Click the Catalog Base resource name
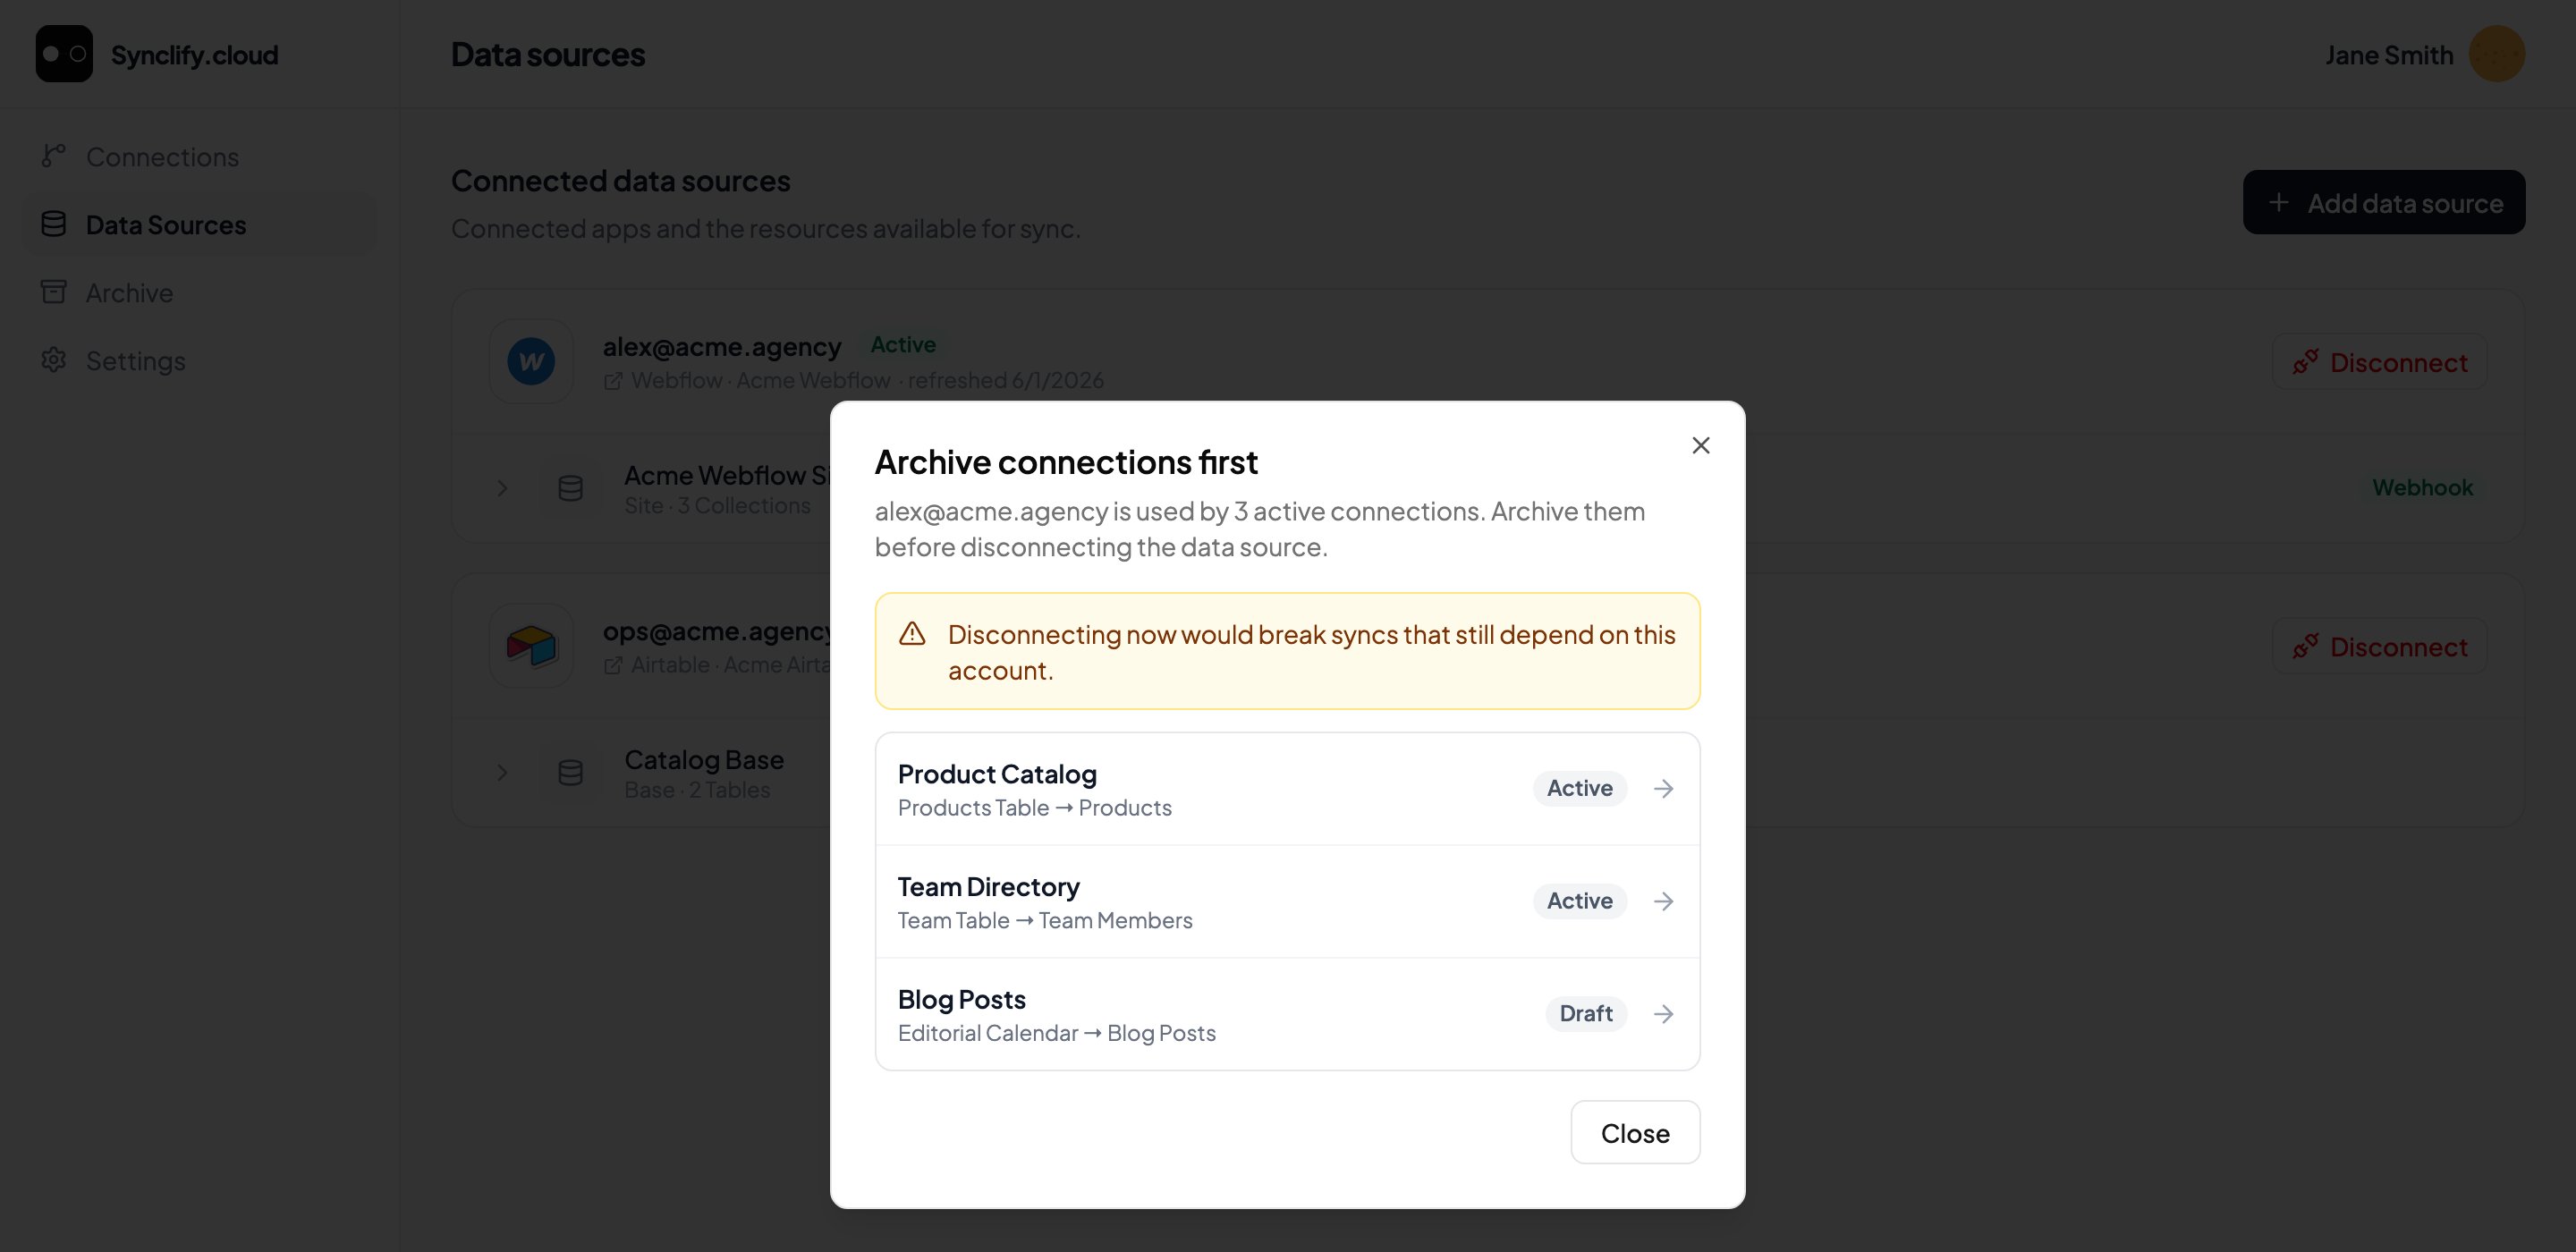Viewport: 2576px width, 1252px height. pos(704,759)
